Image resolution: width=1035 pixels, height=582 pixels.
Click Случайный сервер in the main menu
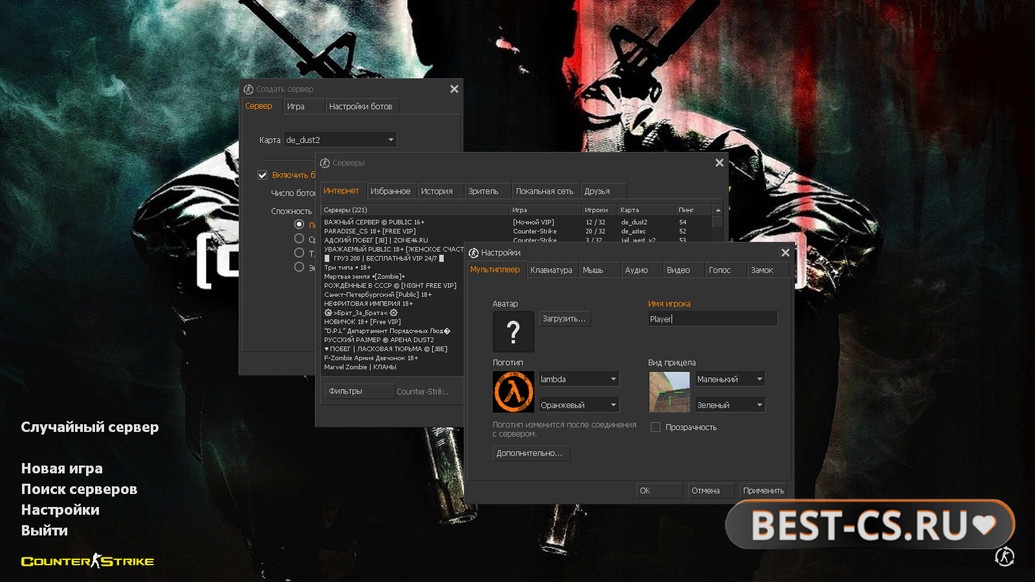[90, 427]
